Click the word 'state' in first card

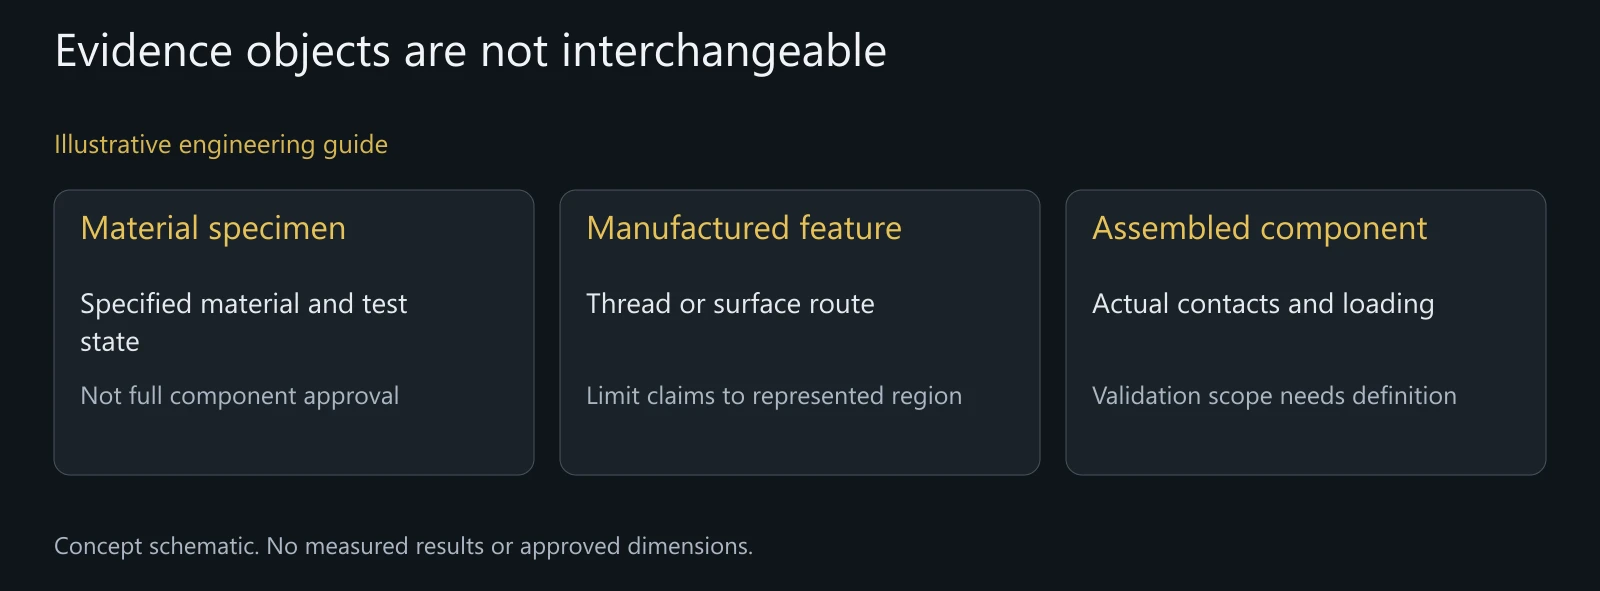click(110, 342)
